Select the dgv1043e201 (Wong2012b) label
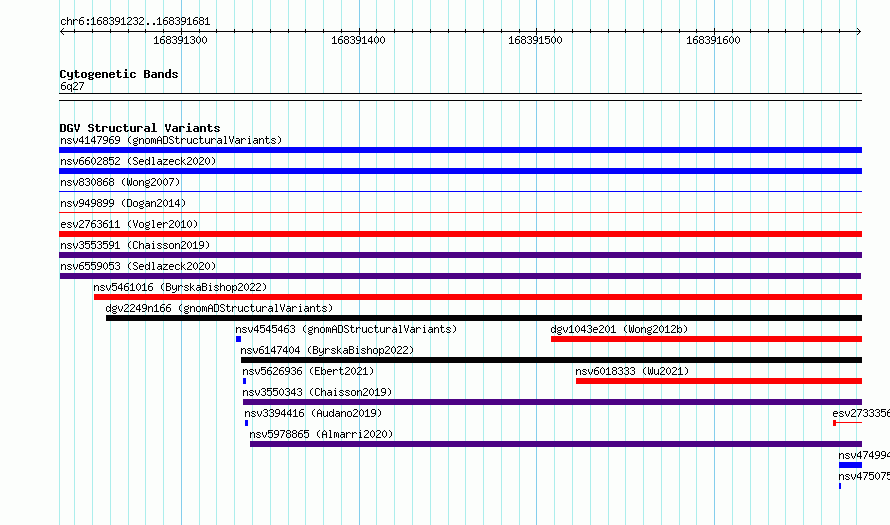This screenshot has width=890, height=525. click(x=619, y=329)
